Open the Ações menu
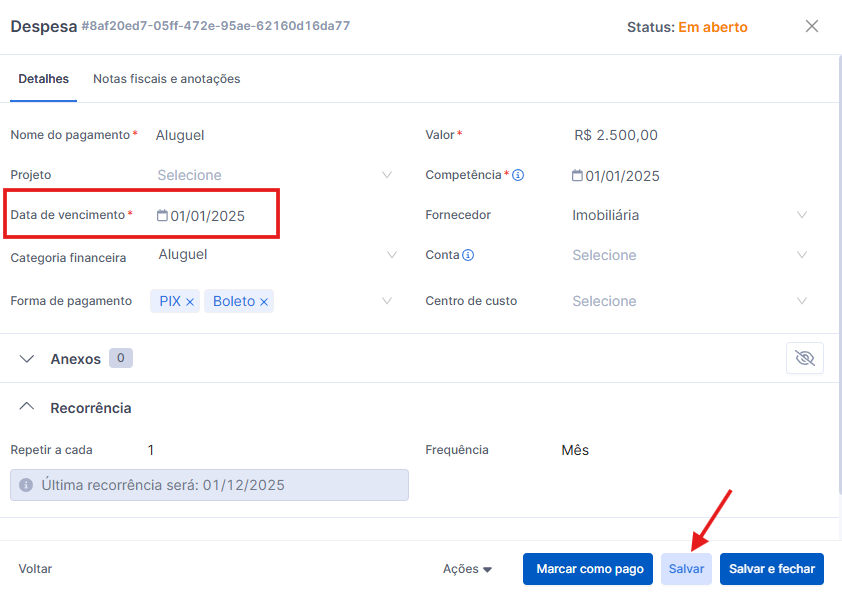Image resolution: width=842 pixels, height=592 pixels. pos(467,569)
